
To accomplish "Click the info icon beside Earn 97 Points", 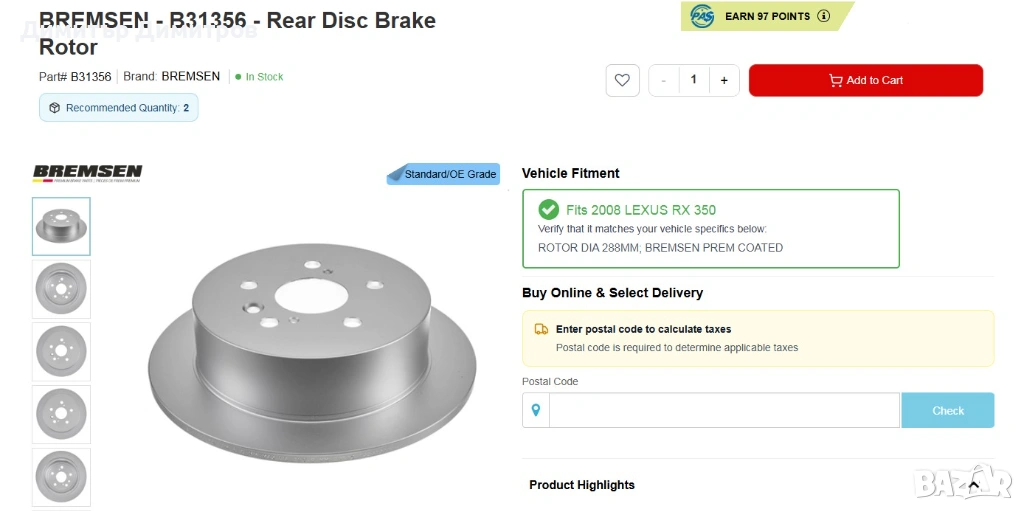I will tap(824, 16).
